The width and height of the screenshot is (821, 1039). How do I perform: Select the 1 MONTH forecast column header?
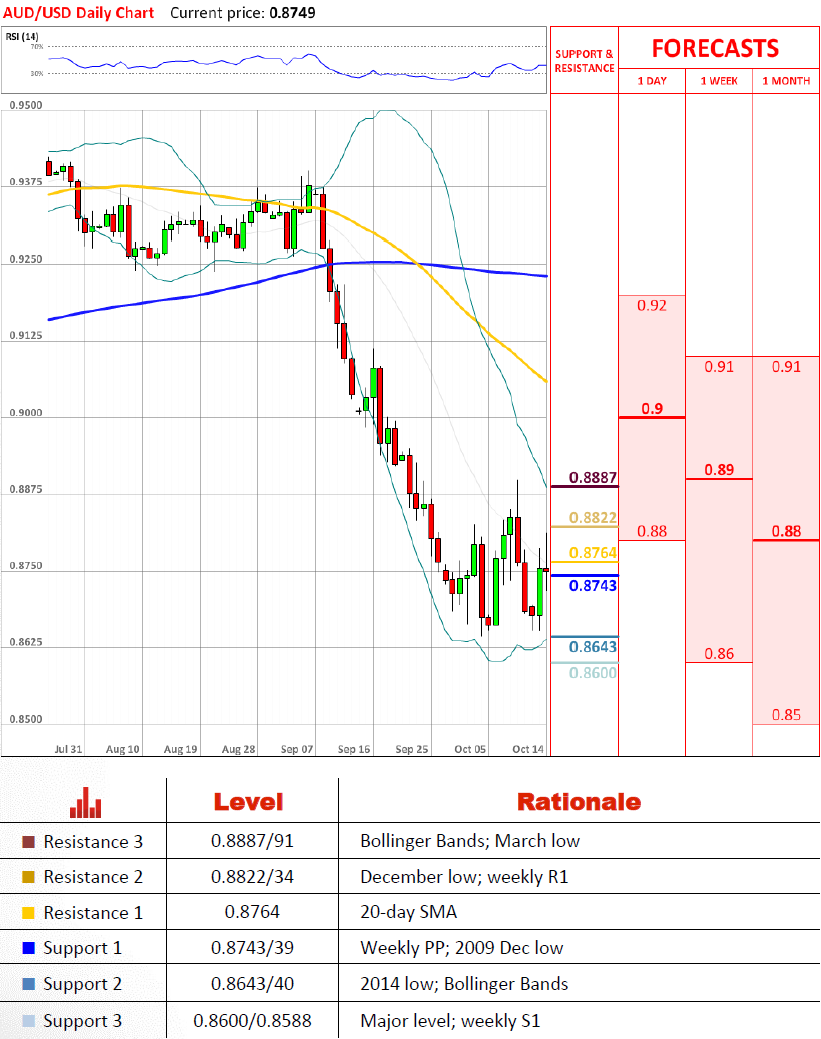click(785, 81)
